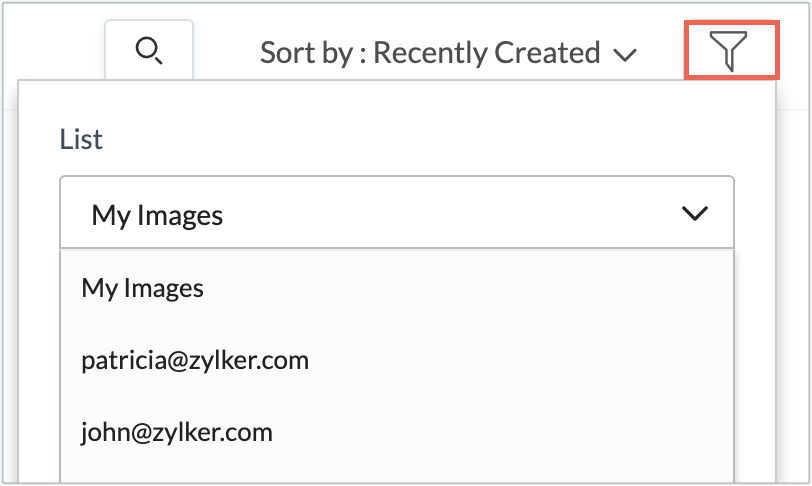
Task: Select john@zylker.com from the dropdown
Action: tap(177, 432)
